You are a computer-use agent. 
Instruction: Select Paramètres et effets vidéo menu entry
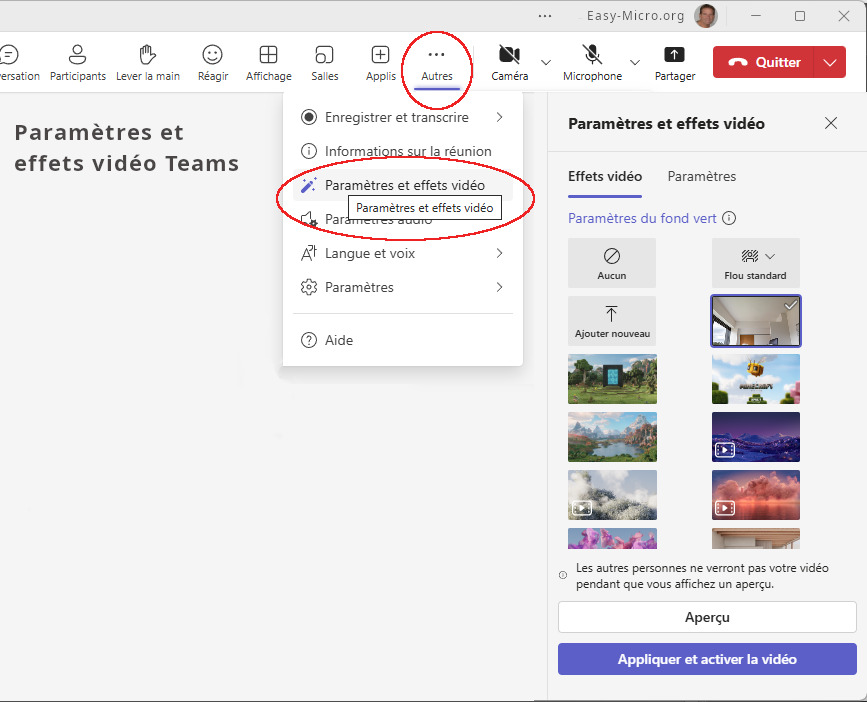coord(403,185)
